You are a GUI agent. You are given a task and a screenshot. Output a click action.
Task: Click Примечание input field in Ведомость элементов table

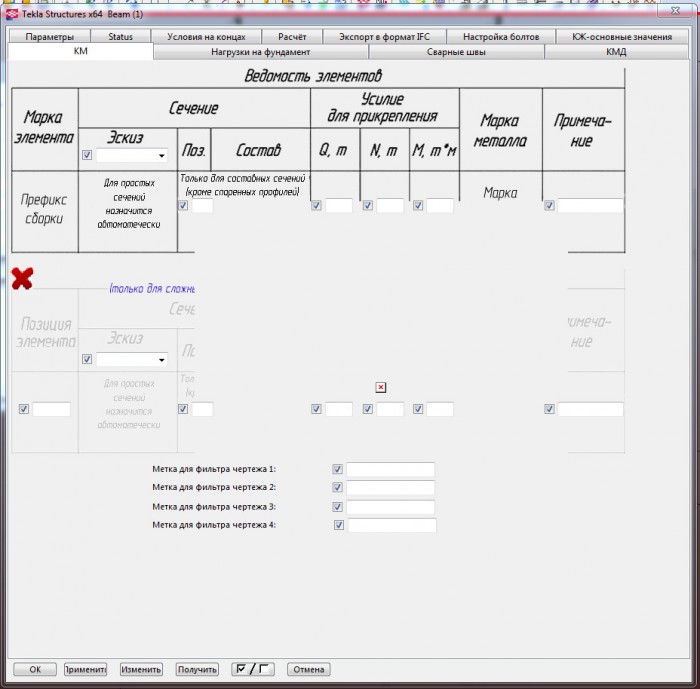(x=590, y=206)
